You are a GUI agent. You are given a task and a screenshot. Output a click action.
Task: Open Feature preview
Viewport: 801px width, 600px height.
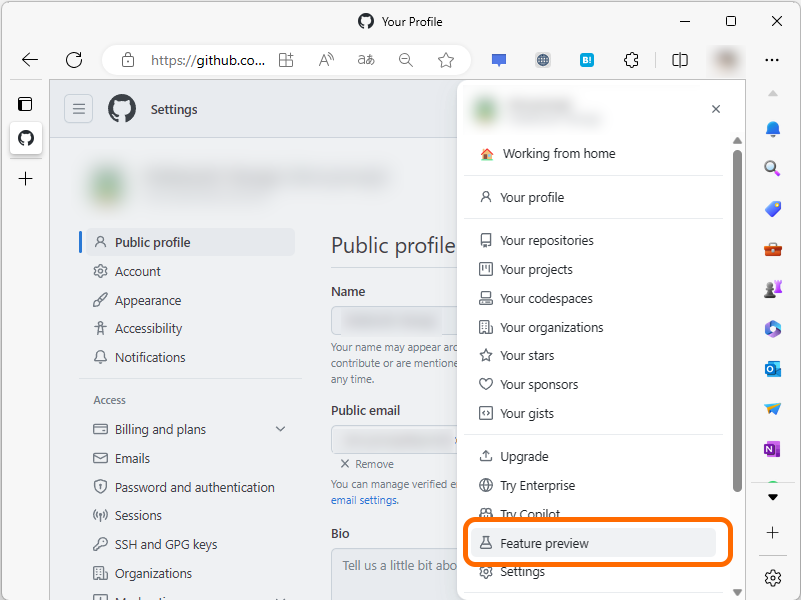click(x=594, y=543)
